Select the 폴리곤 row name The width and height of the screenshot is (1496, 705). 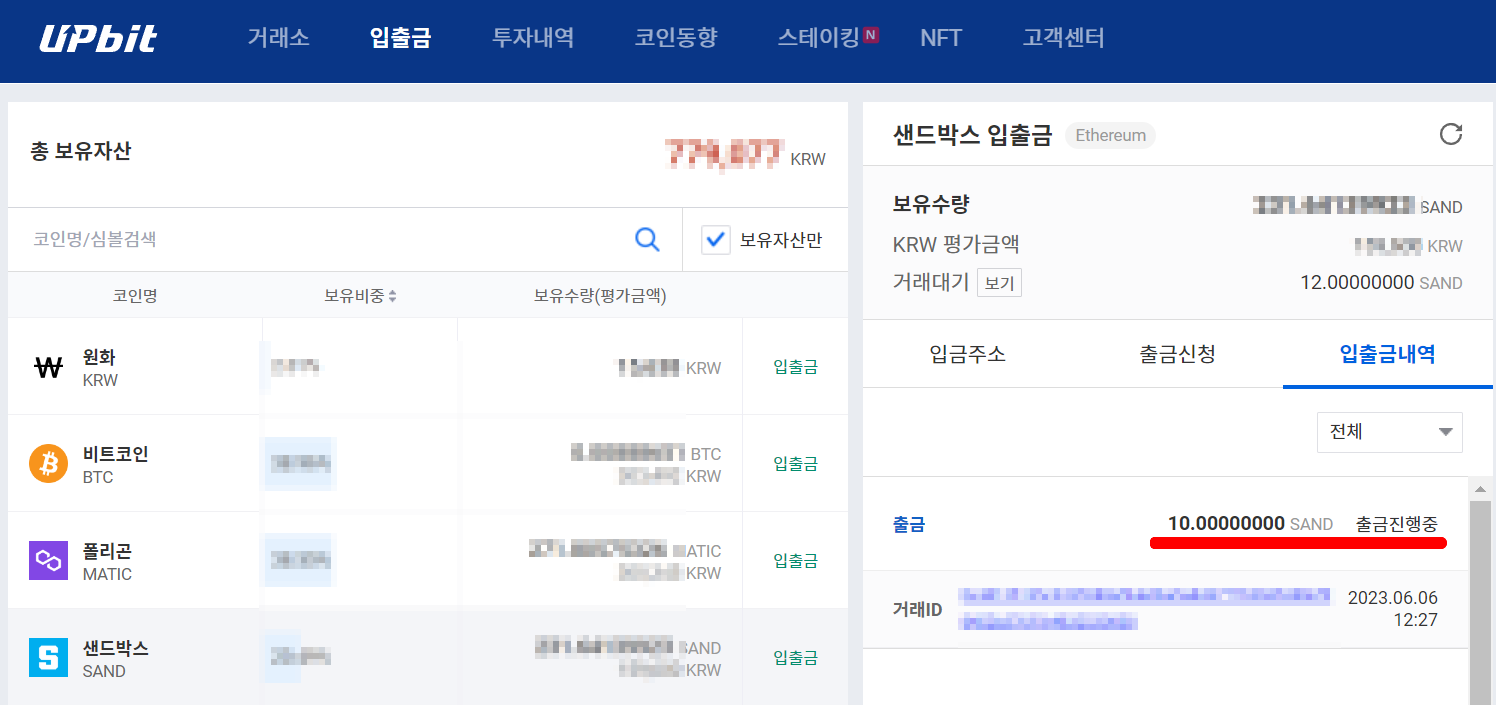point(108,551)
